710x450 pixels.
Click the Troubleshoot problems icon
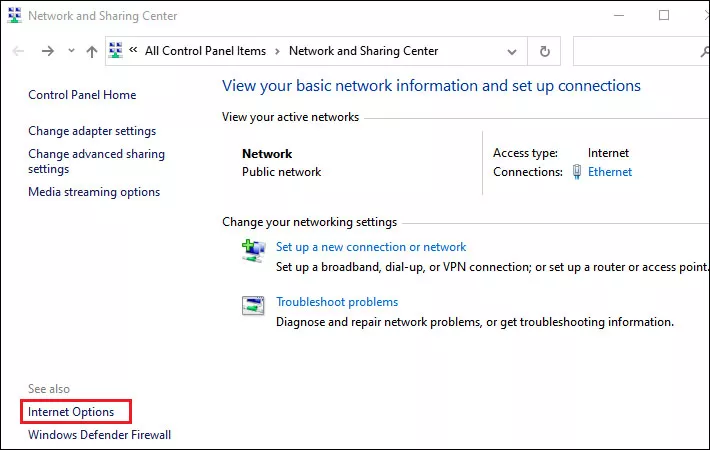pos(253,306)
